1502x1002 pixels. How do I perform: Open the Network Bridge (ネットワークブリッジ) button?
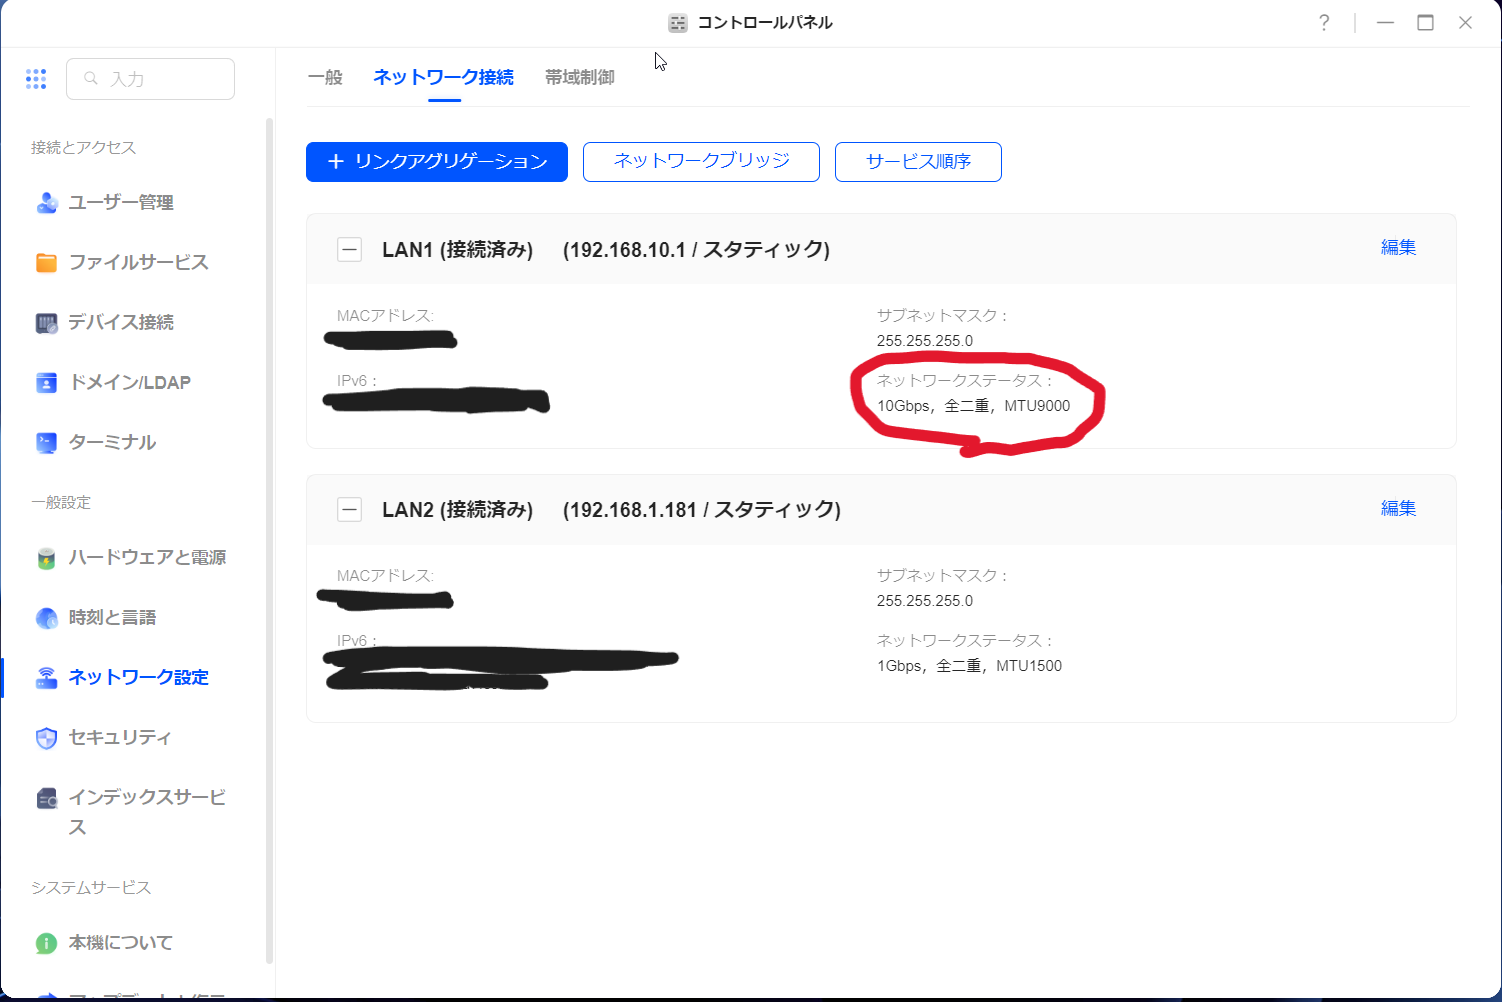point(701,162)
